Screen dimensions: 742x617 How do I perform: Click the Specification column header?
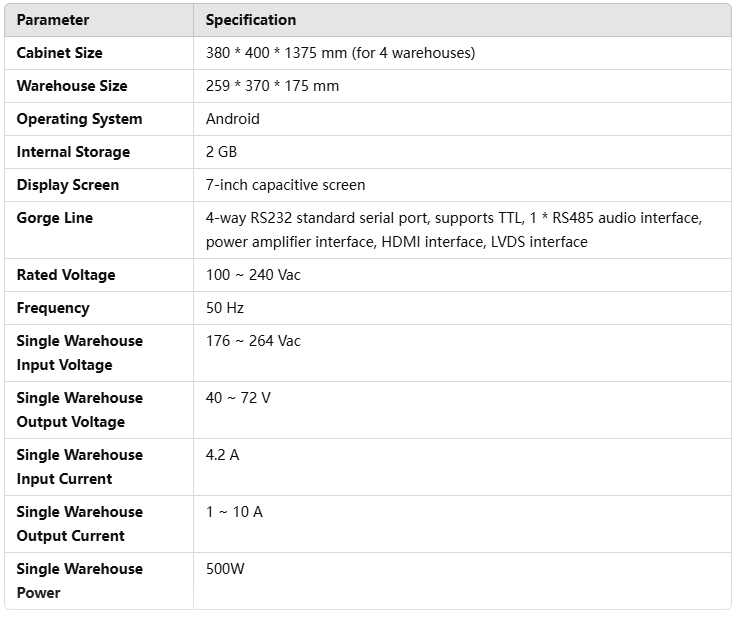[x=250, y=20]
